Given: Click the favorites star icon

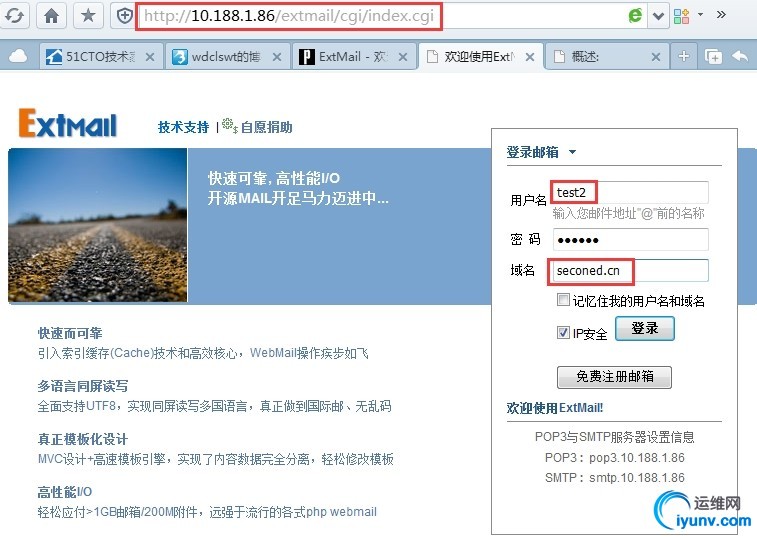Looking at the screenshot, I should 88,16.
